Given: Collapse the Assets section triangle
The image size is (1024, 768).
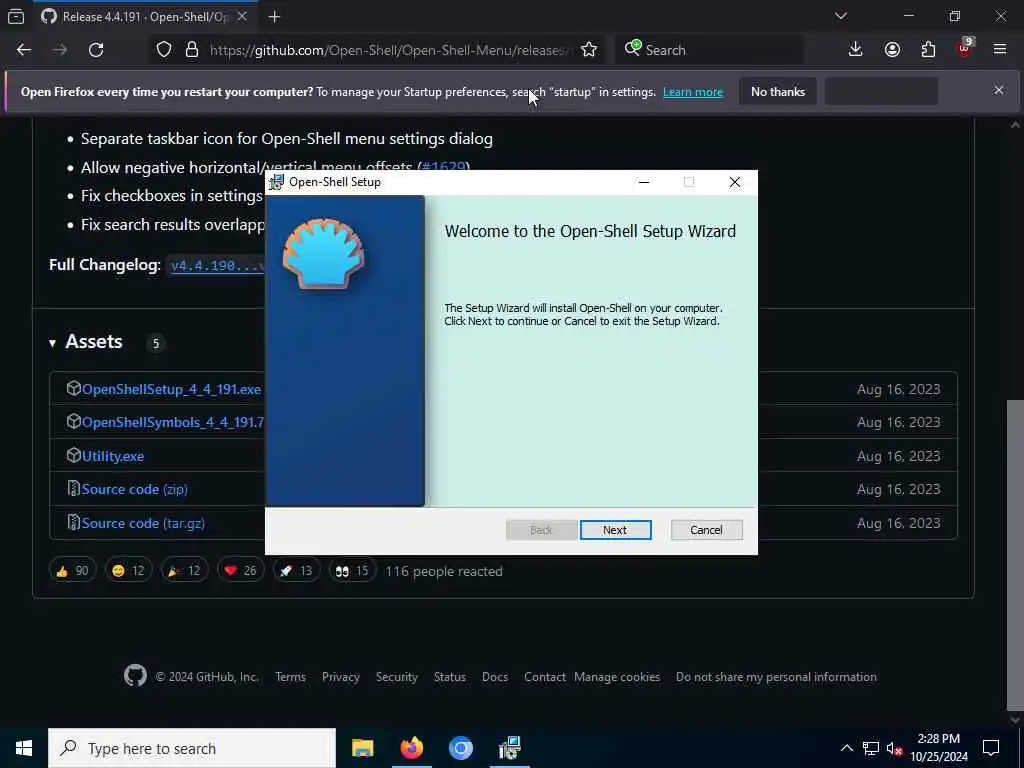Looking at the screenshot, I should tap(52, 343).
